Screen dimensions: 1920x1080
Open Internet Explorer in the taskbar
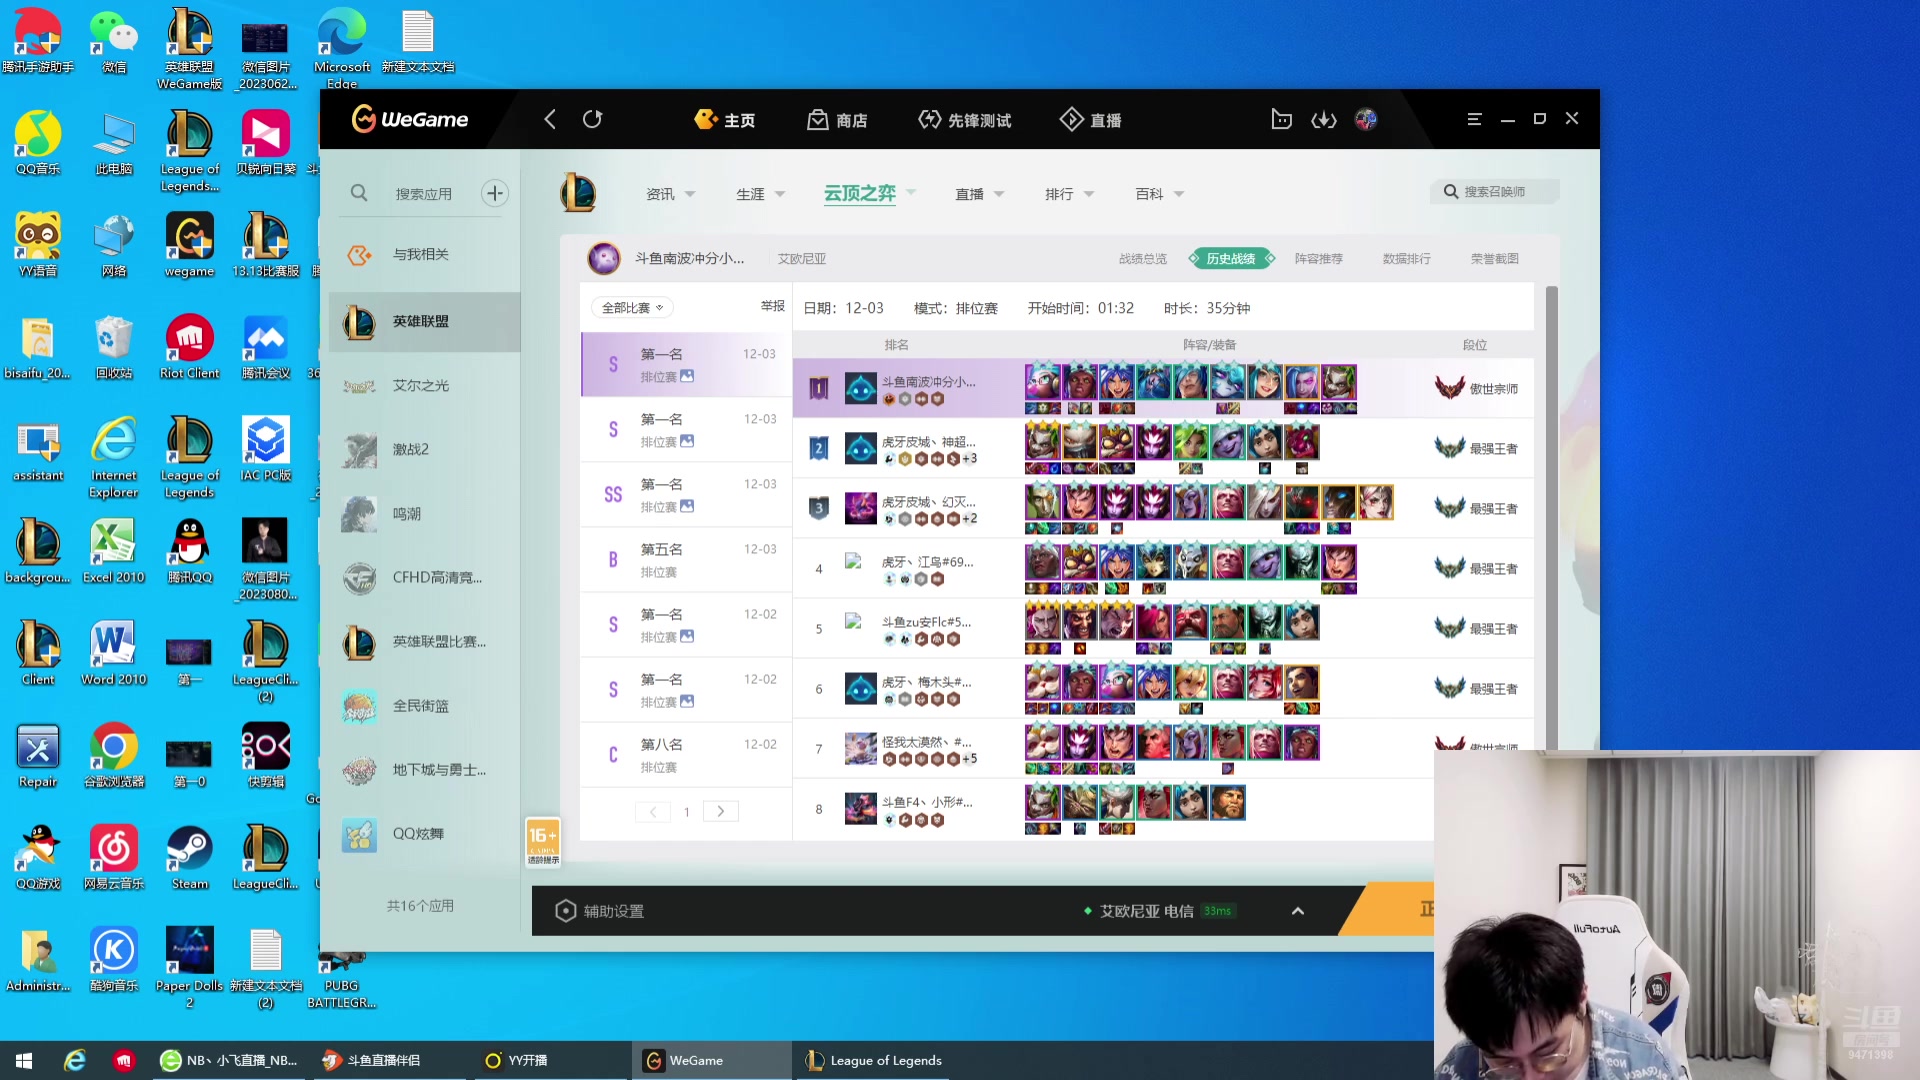coord(75,1060)
